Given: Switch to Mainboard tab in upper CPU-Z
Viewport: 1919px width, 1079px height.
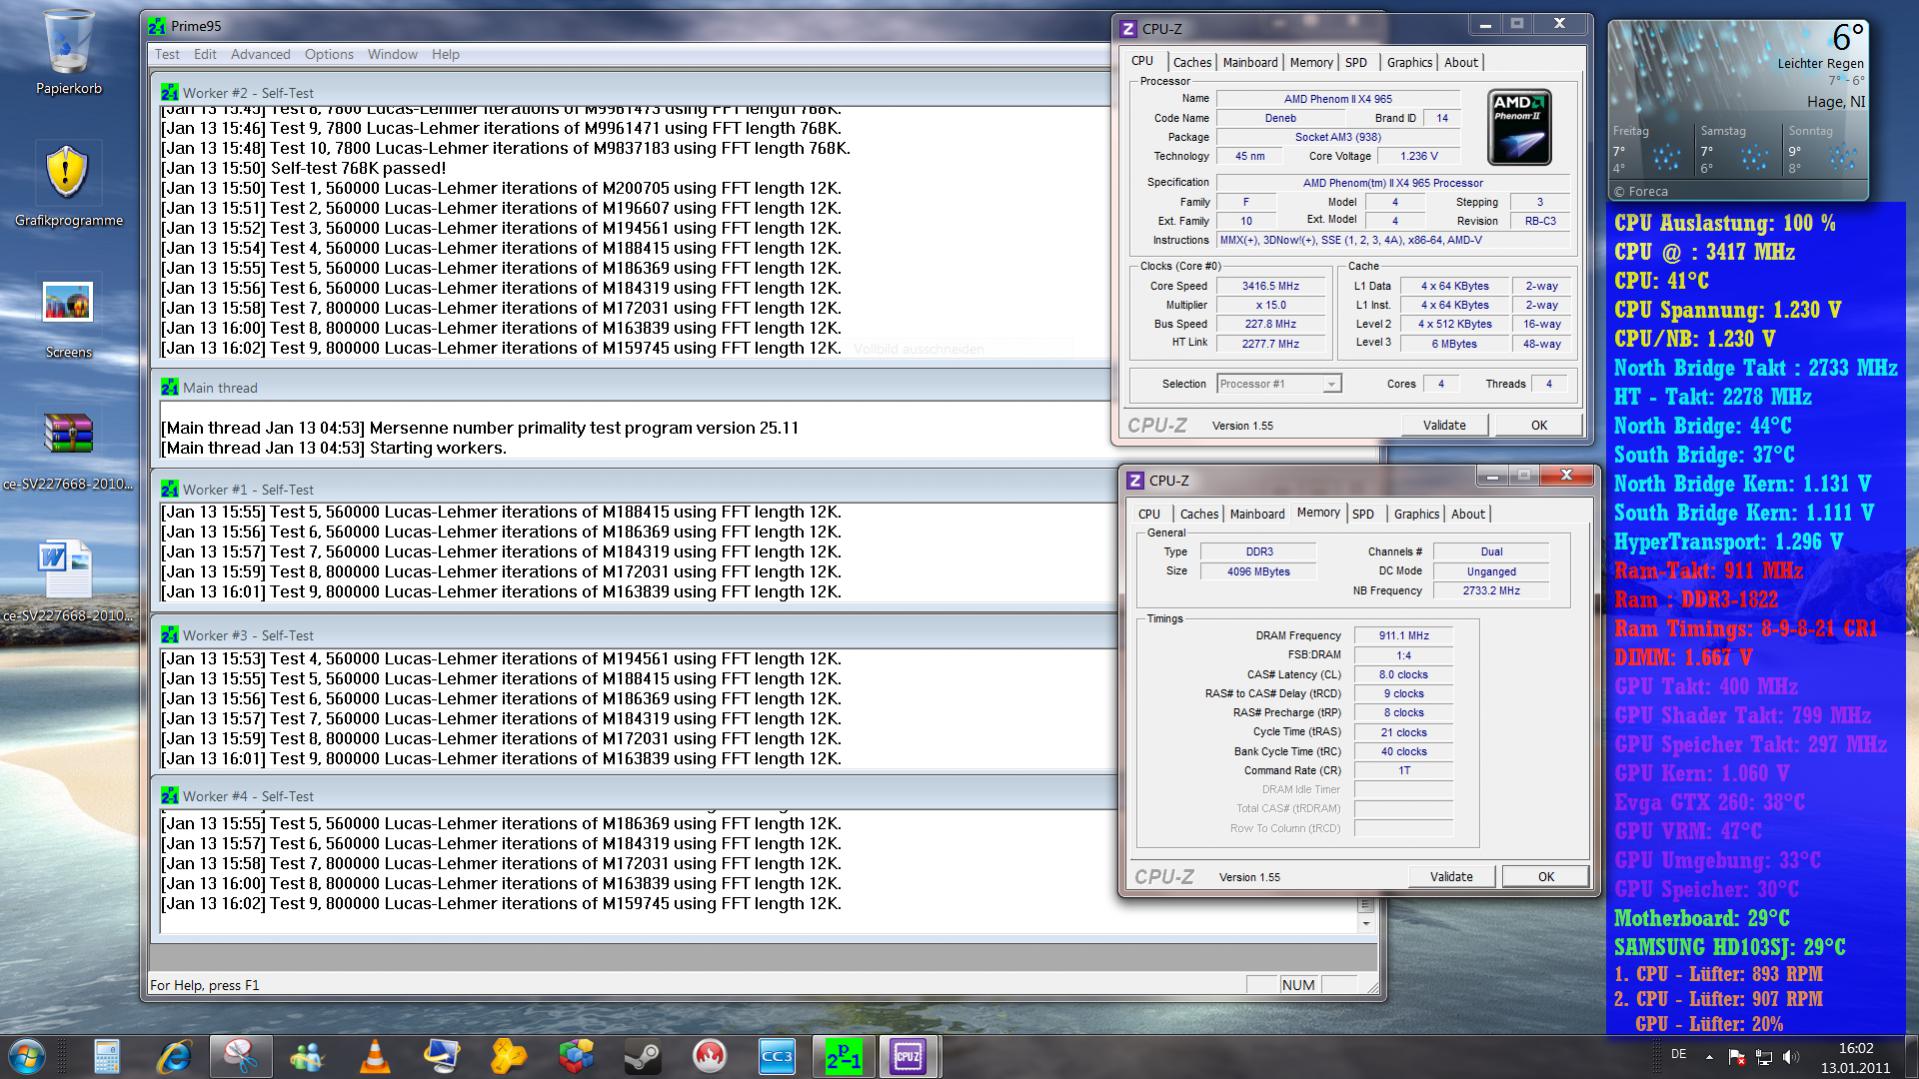Looking at the screenshot, I should tap(1250, 62).
